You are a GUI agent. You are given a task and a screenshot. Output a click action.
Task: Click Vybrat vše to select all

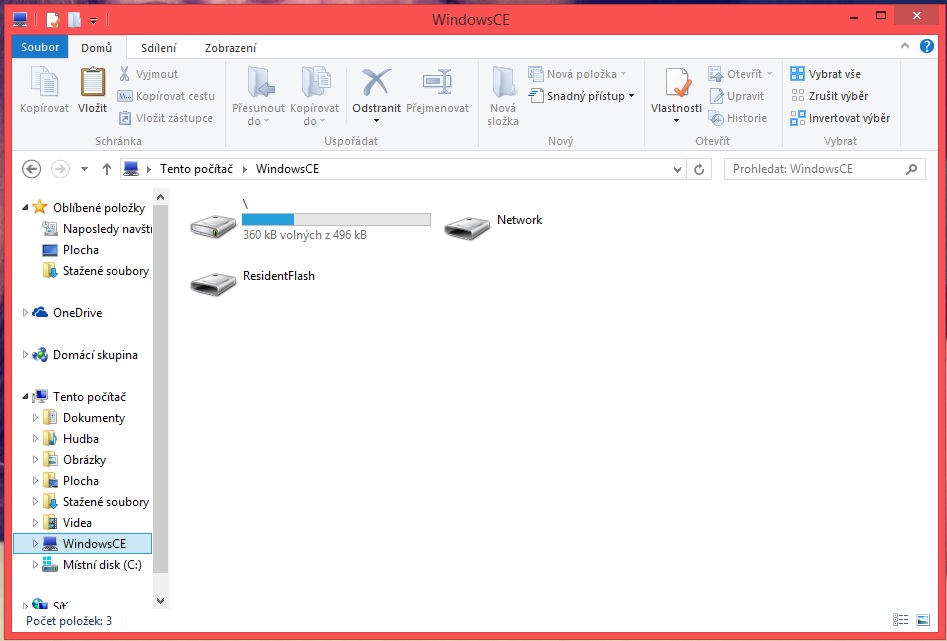[826, 74]
